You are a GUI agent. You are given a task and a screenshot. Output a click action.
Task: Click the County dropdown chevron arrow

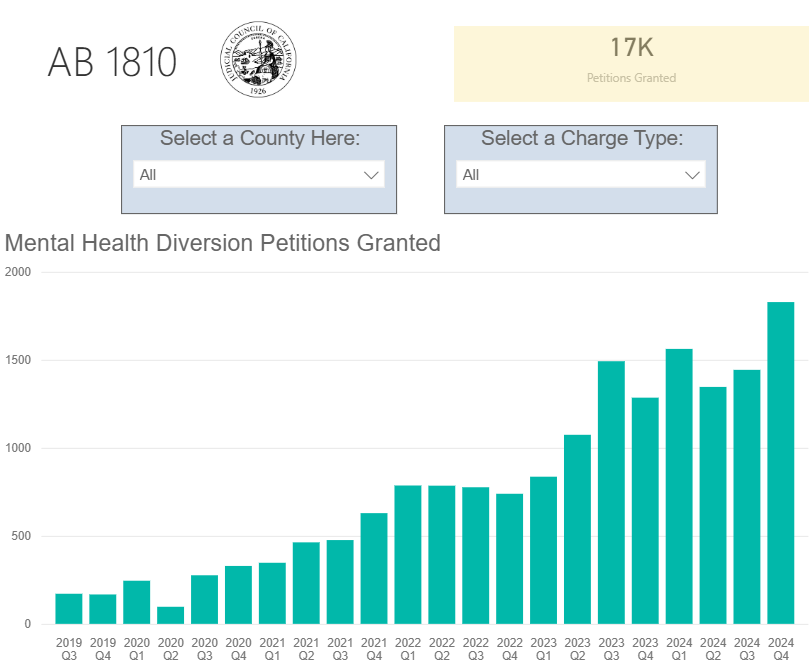click(371, 175)
